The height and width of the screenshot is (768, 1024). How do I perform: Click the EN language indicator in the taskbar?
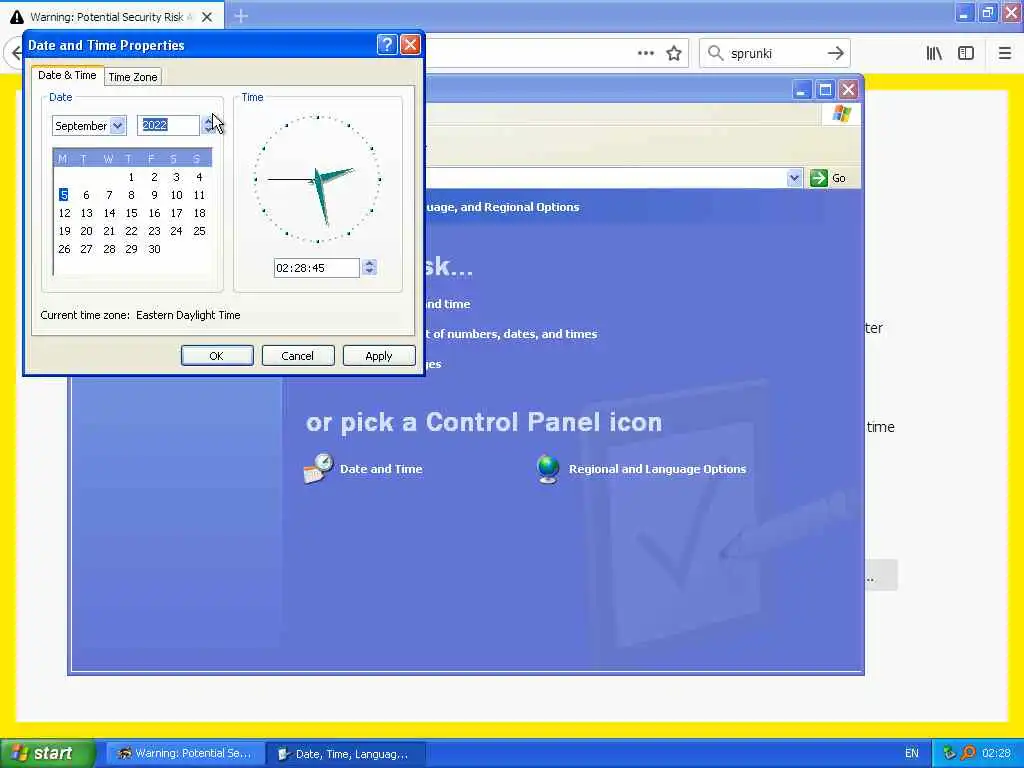(912, 753)
